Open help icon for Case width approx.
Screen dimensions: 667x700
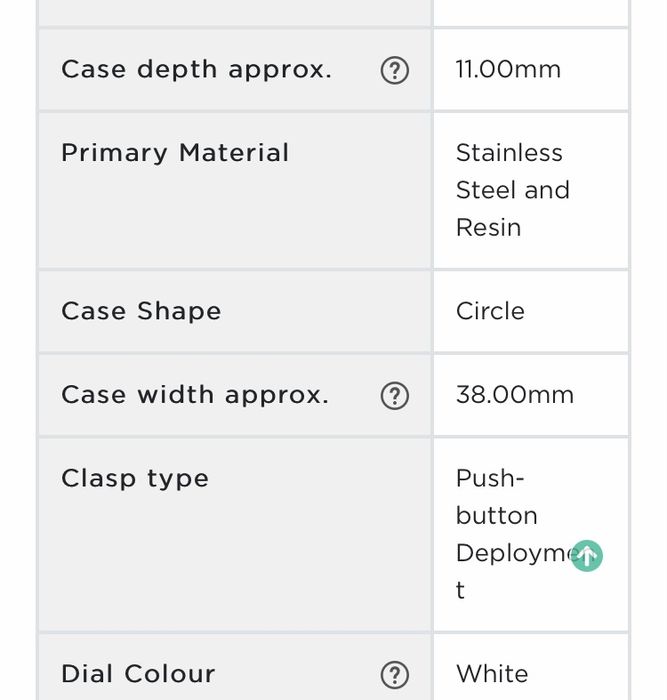[x=395, y=396]
